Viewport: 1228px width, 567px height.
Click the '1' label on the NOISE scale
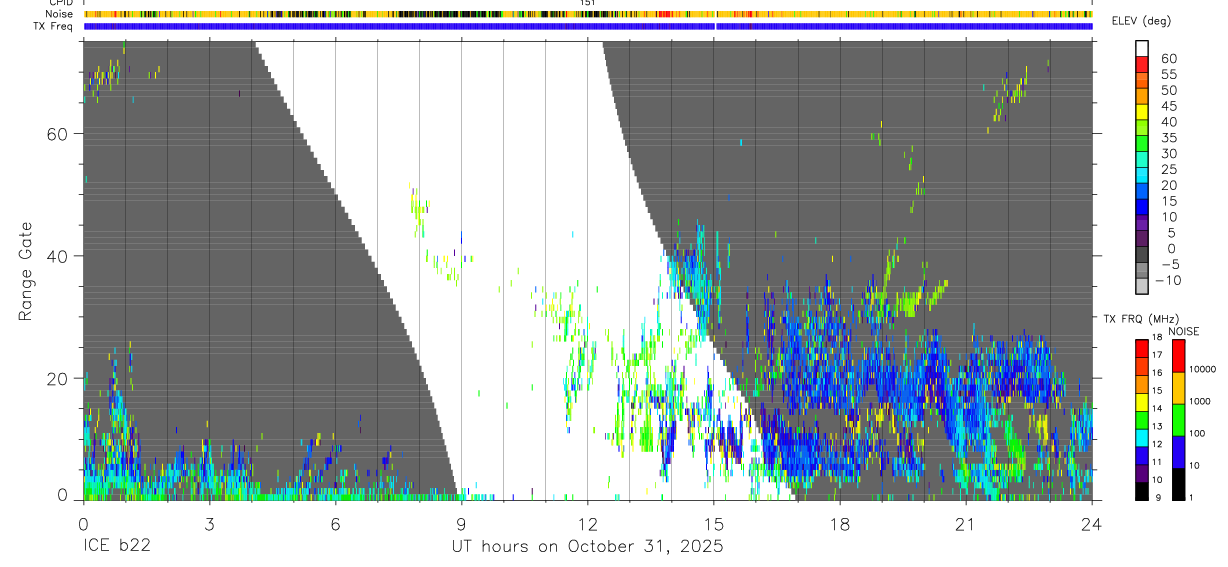[x=1192, y=497]
